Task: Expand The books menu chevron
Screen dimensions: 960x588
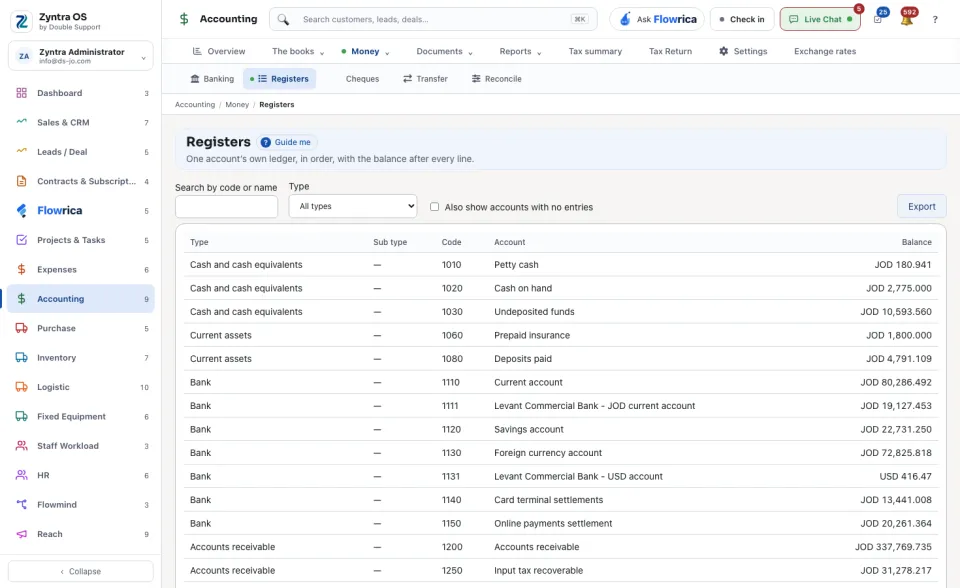Action: 322,53
